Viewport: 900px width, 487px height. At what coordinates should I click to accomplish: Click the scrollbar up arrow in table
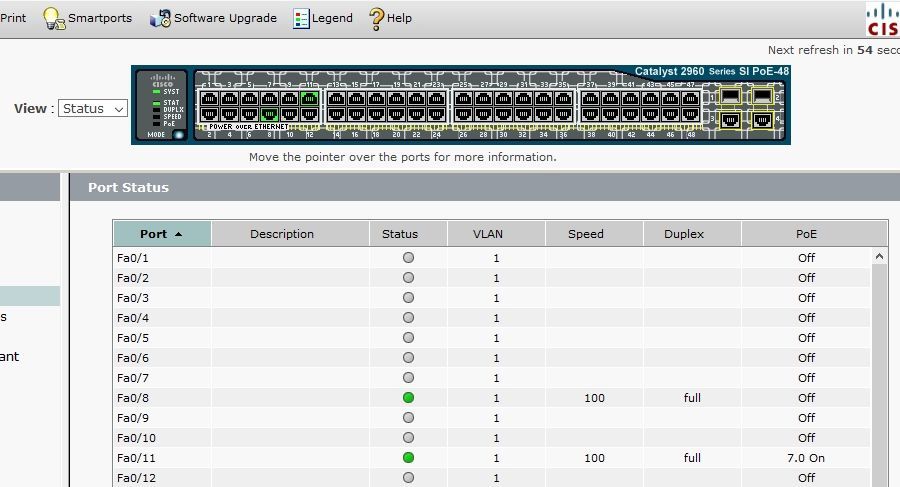pyautogui.click(x=879, y=257)
